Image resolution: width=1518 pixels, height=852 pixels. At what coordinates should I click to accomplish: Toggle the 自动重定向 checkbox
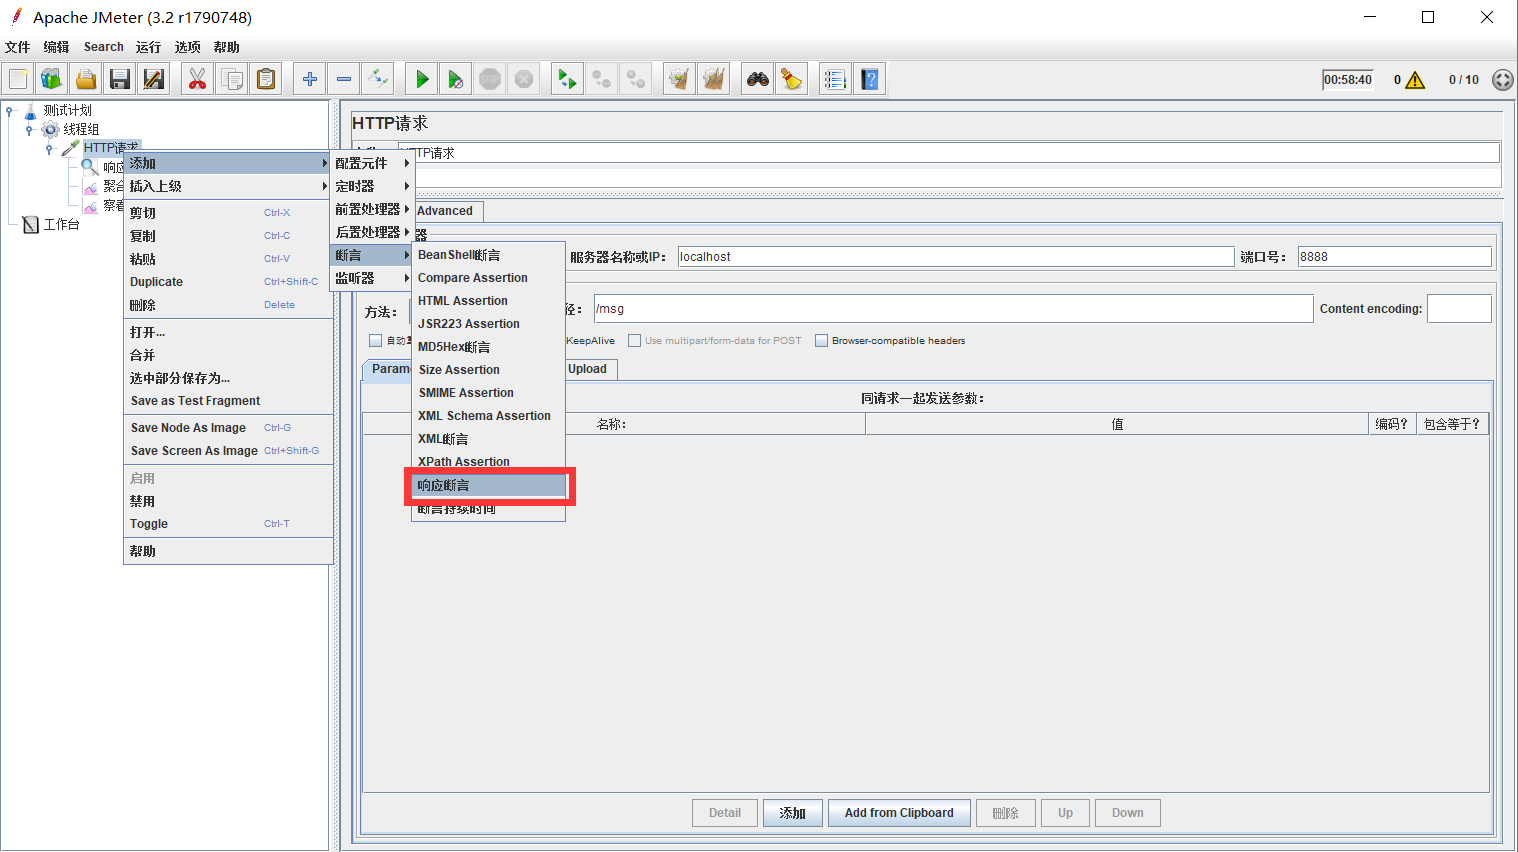[376, 341]
